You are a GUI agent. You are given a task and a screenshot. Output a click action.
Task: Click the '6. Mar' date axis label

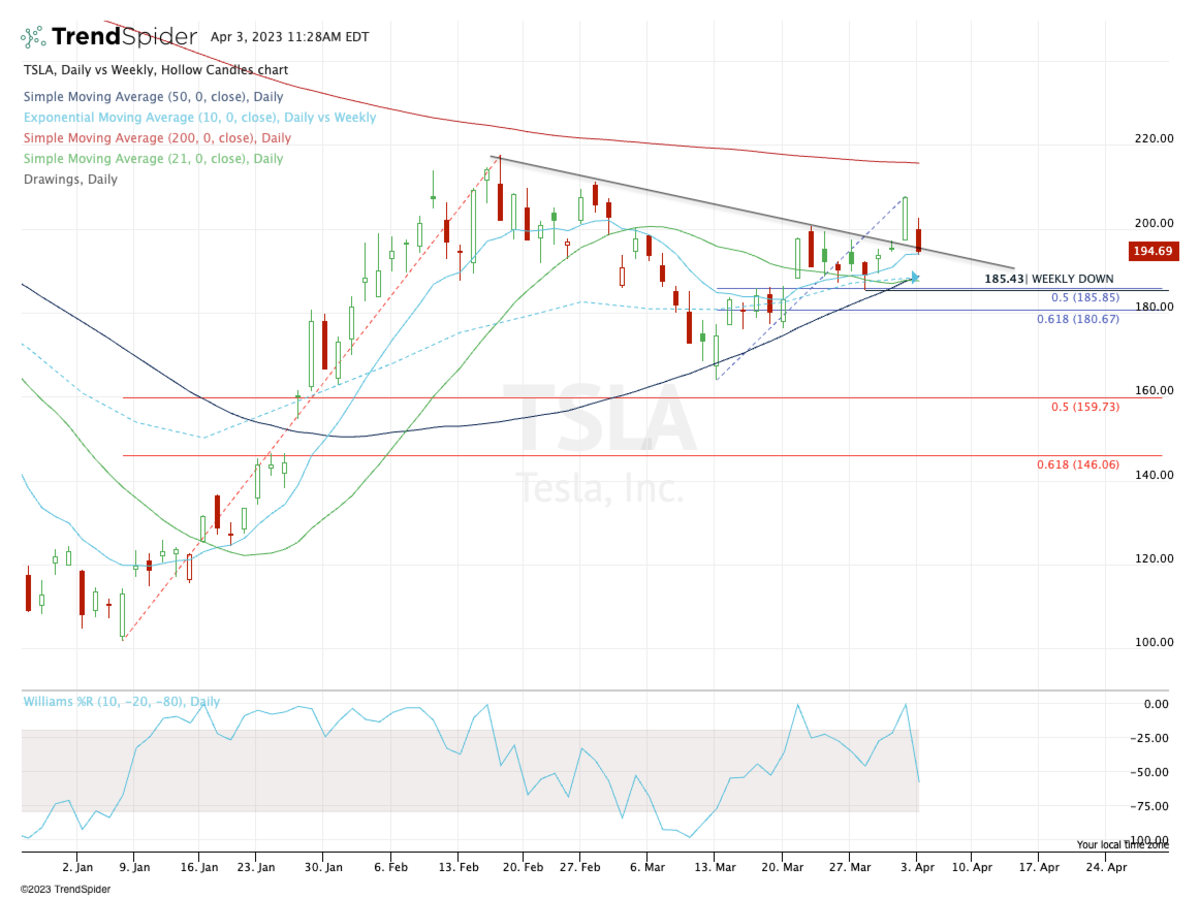[647, 868]
